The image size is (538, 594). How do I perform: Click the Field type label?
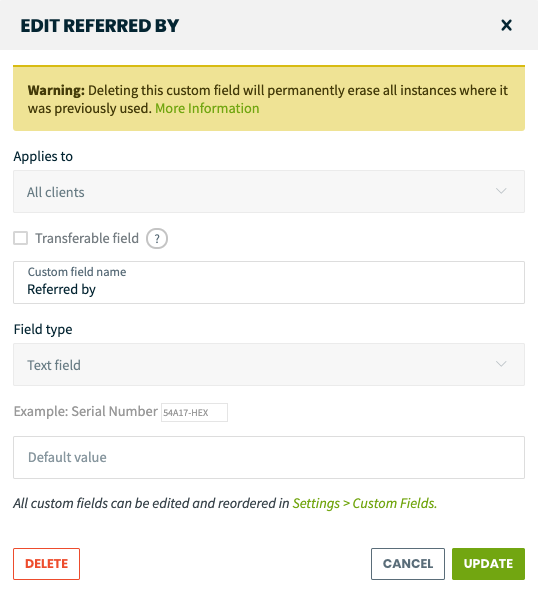[43, 330]
